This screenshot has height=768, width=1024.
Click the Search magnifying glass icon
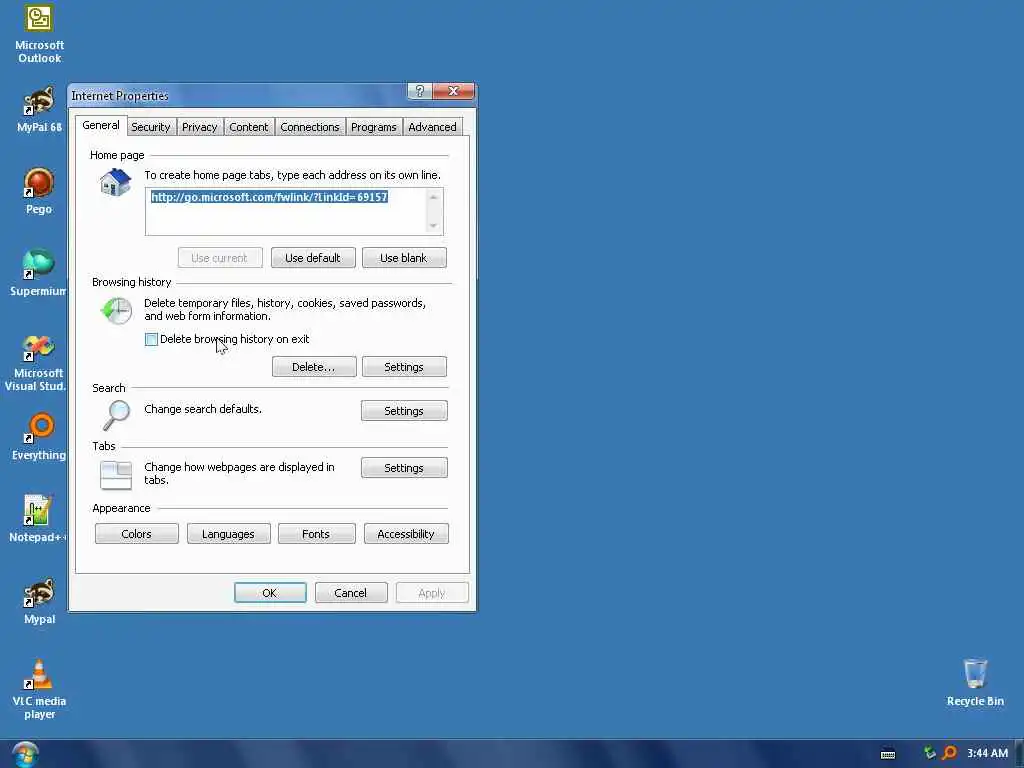(x=117, y=415)
